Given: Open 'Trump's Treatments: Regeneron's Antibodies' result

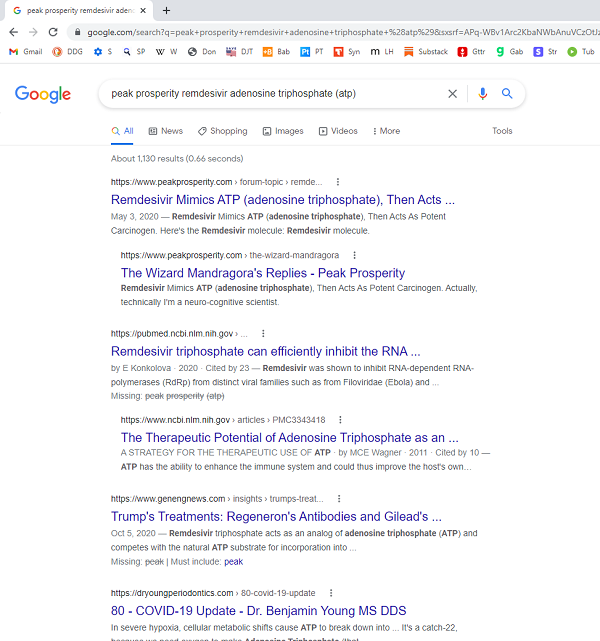Looking at the screenshot, I should pyautogui.click(x=276, y=517).
